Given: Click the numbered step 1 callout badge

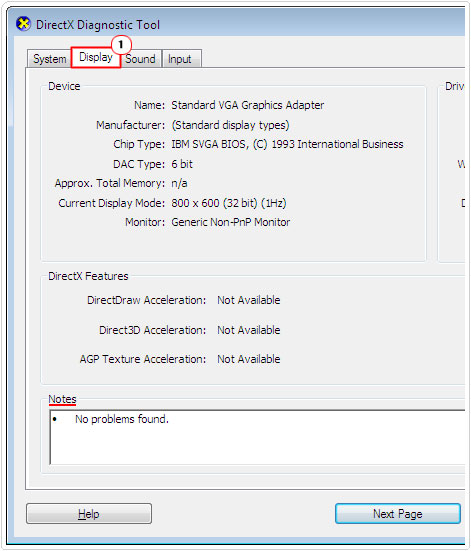Looking at the screenshot, I should [x=121, y=45].
